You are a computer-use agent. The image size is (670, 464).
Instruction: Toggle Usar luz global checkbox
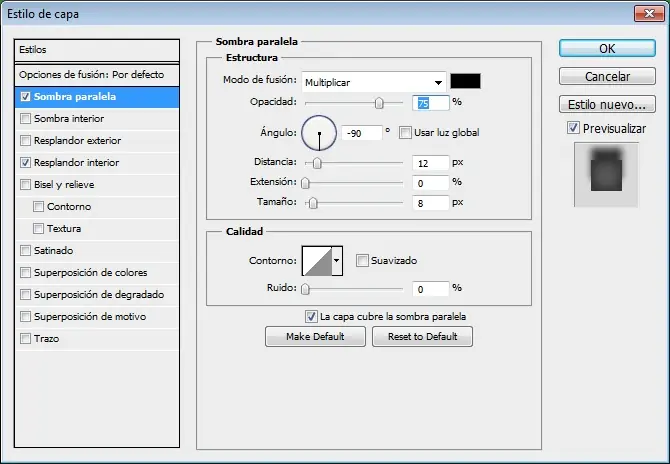[x=405, y=132]
